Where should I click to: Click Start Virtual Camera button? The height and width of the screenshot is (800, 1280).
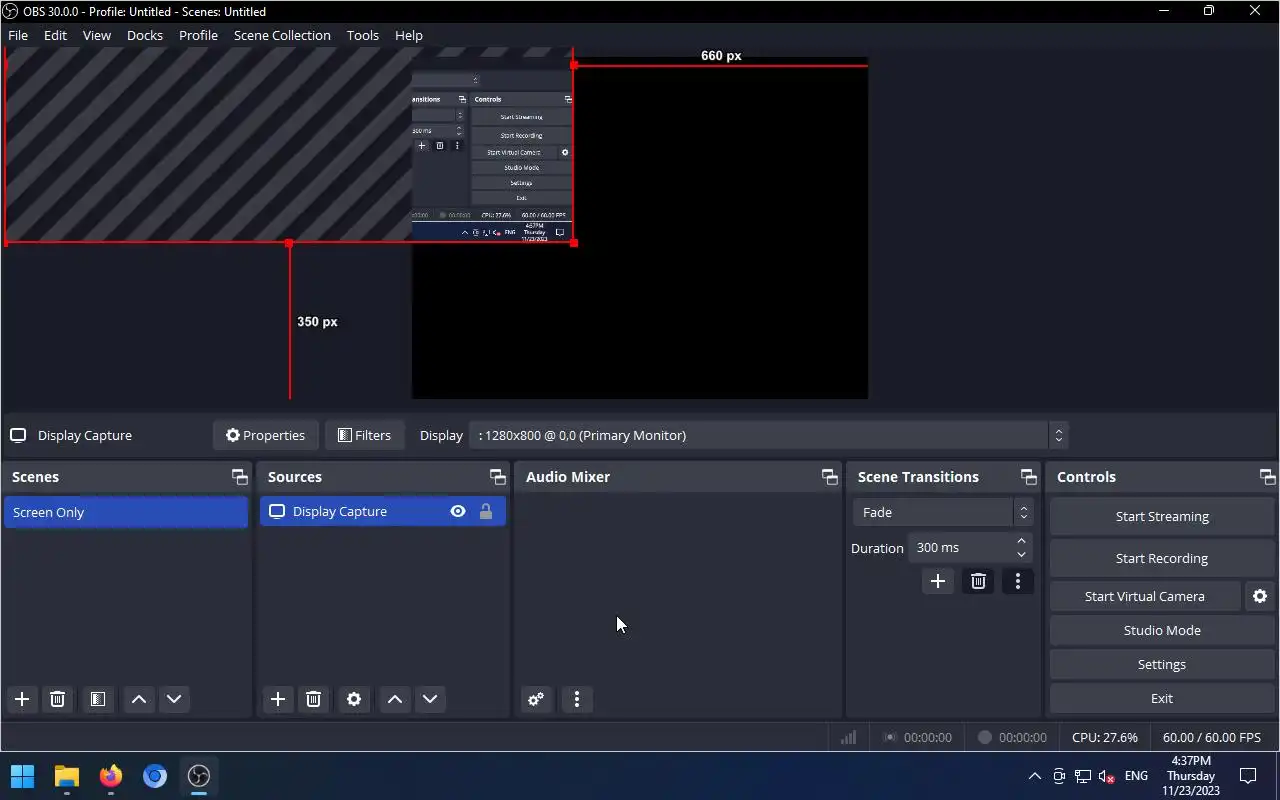1145,596
